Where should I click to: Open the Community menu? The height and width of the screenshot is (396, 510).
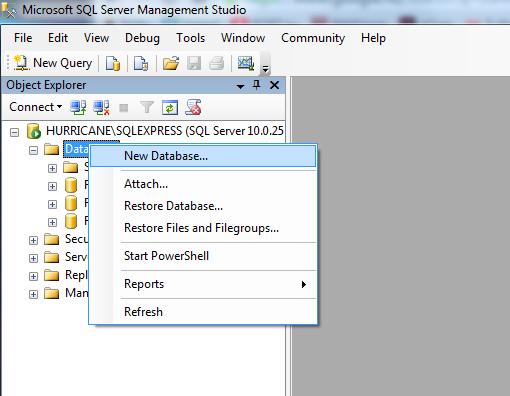(x=313, y=38)
